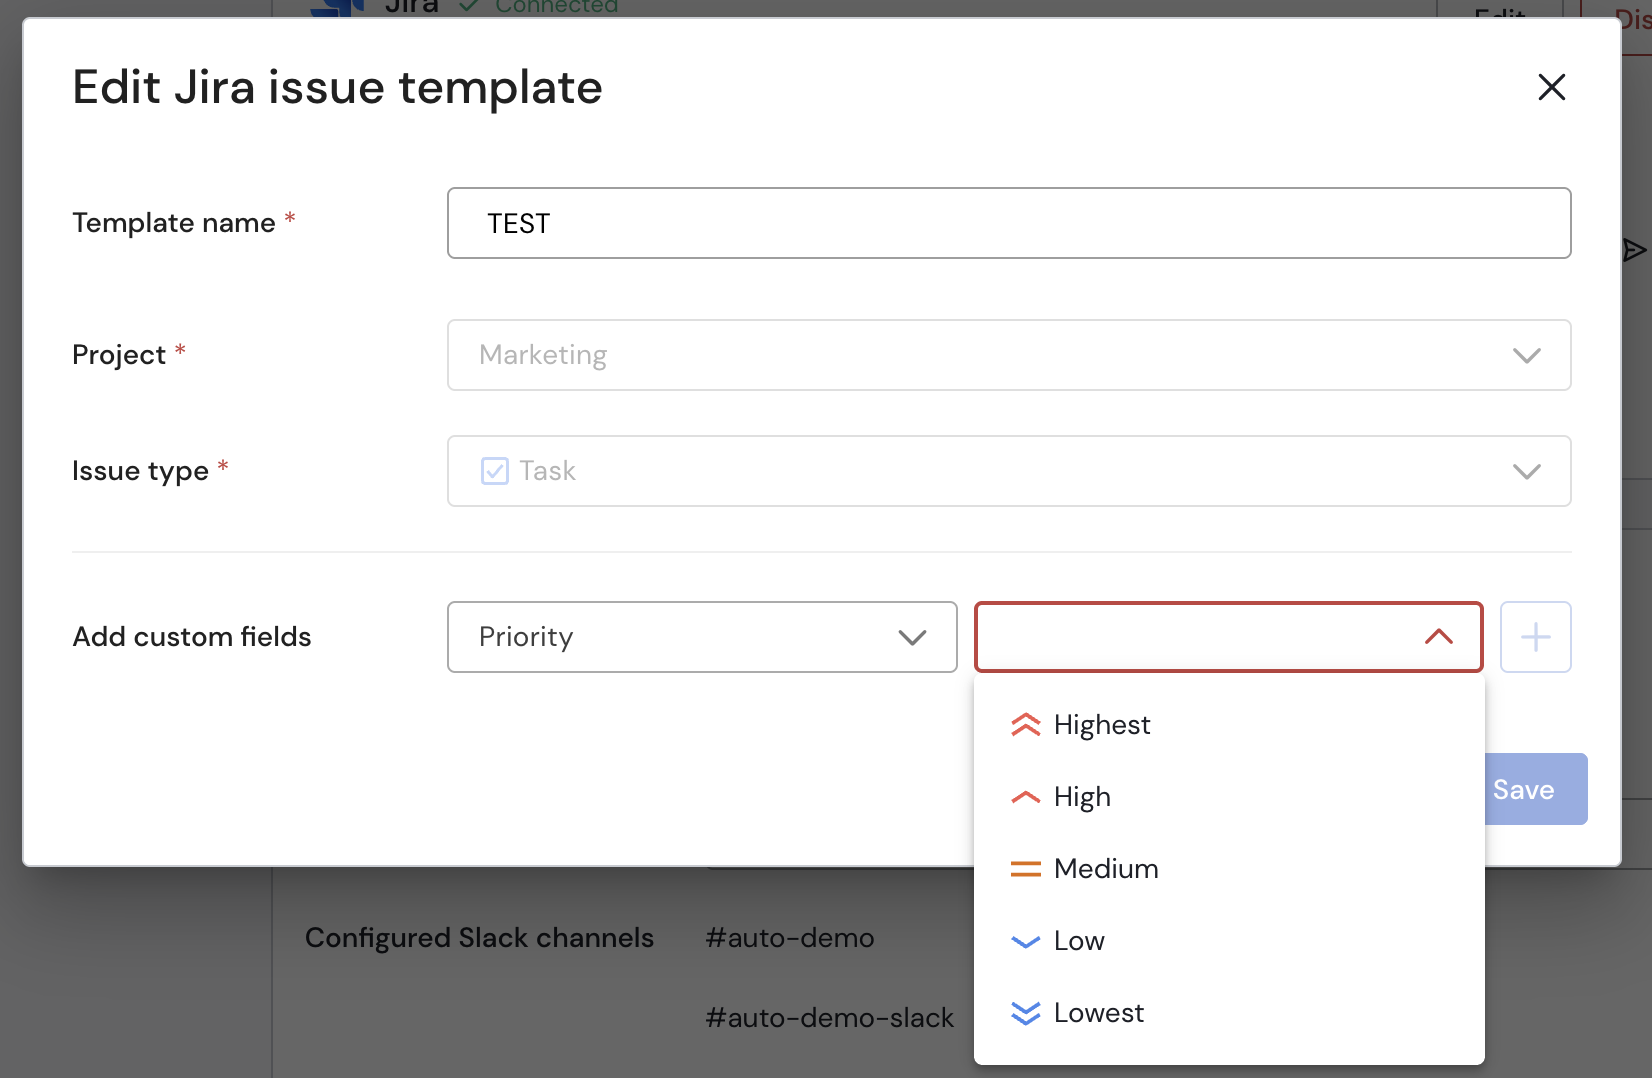The height and width of the screenshot is (1078, 1652).
Task: Open the Priority custom field dropdown
Action: (702, 637)
